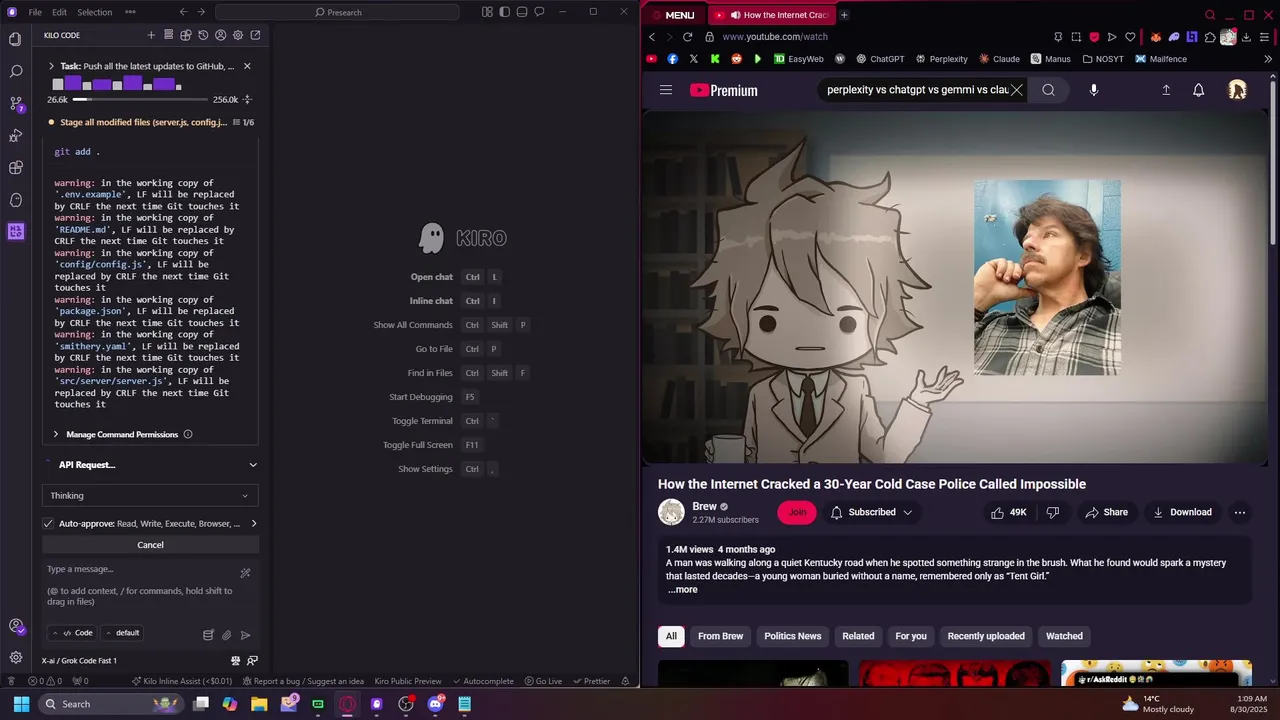Collapse the API Request section chevron
1280x720 pixels.
tap(253, 465)
